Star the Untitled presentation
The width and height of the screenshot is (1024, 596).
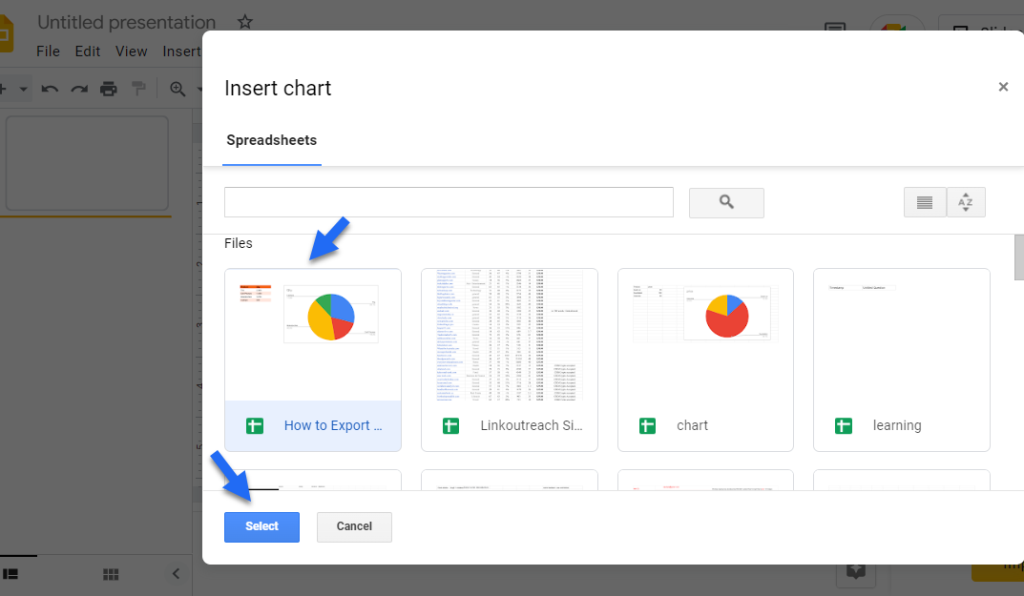[245, 22]
